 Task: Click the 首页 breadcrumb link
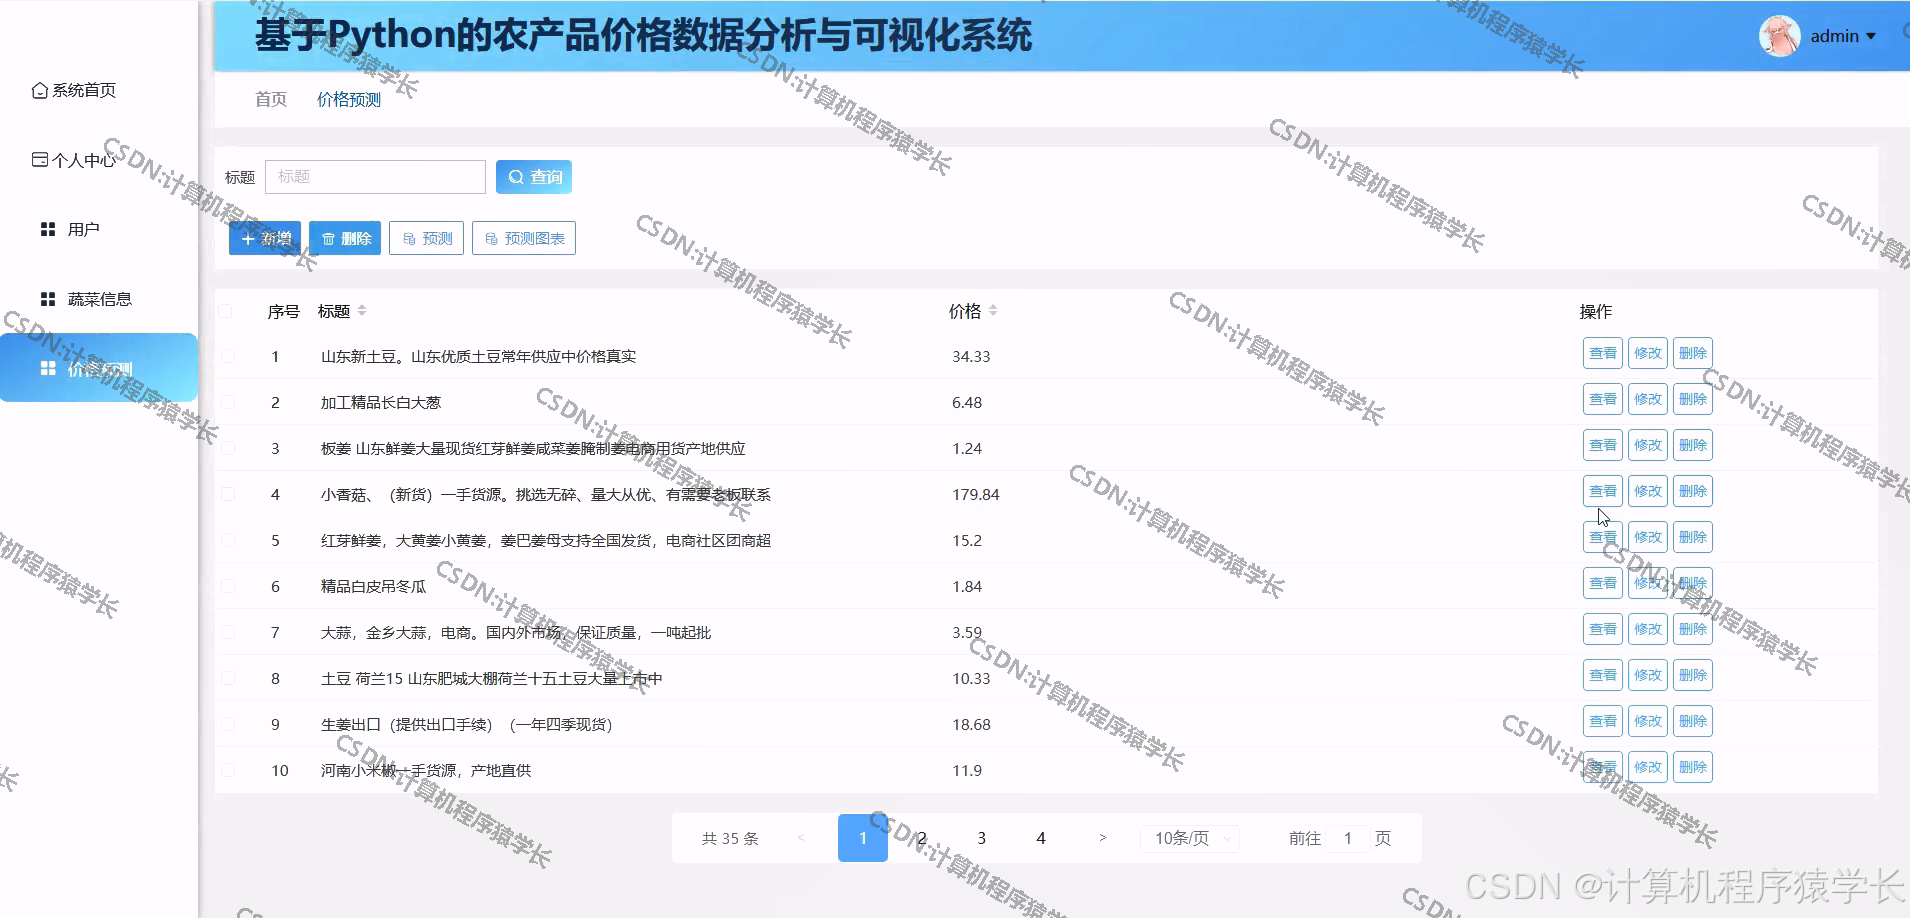271,99
